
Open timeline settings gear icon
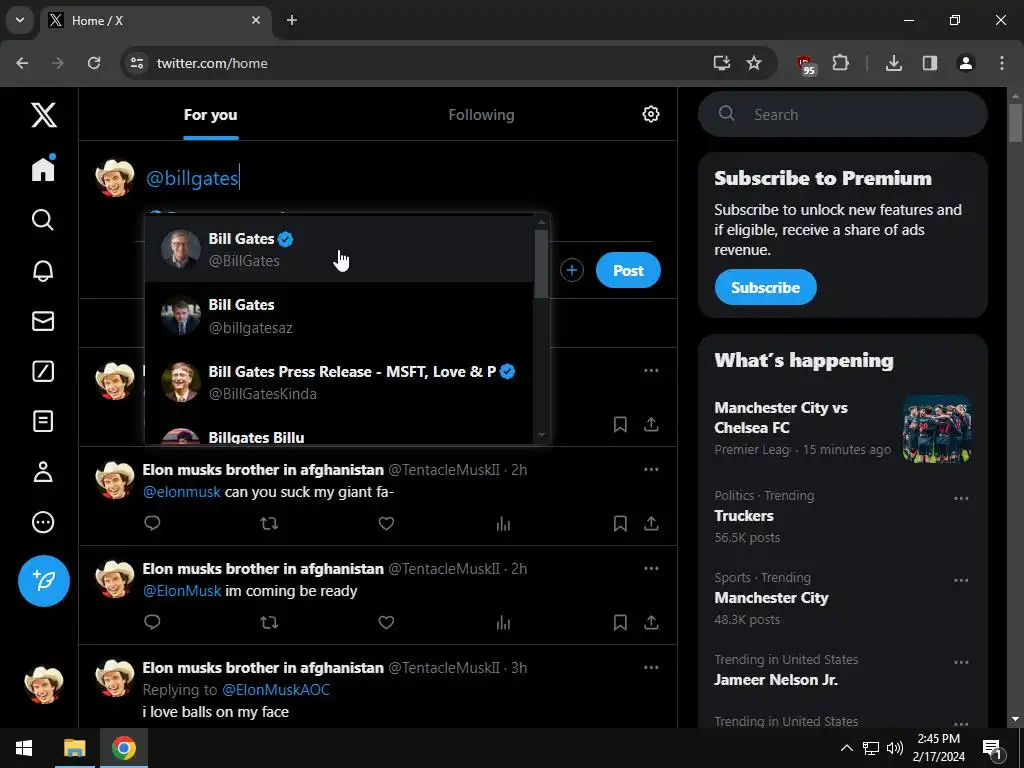coord(650,114)
